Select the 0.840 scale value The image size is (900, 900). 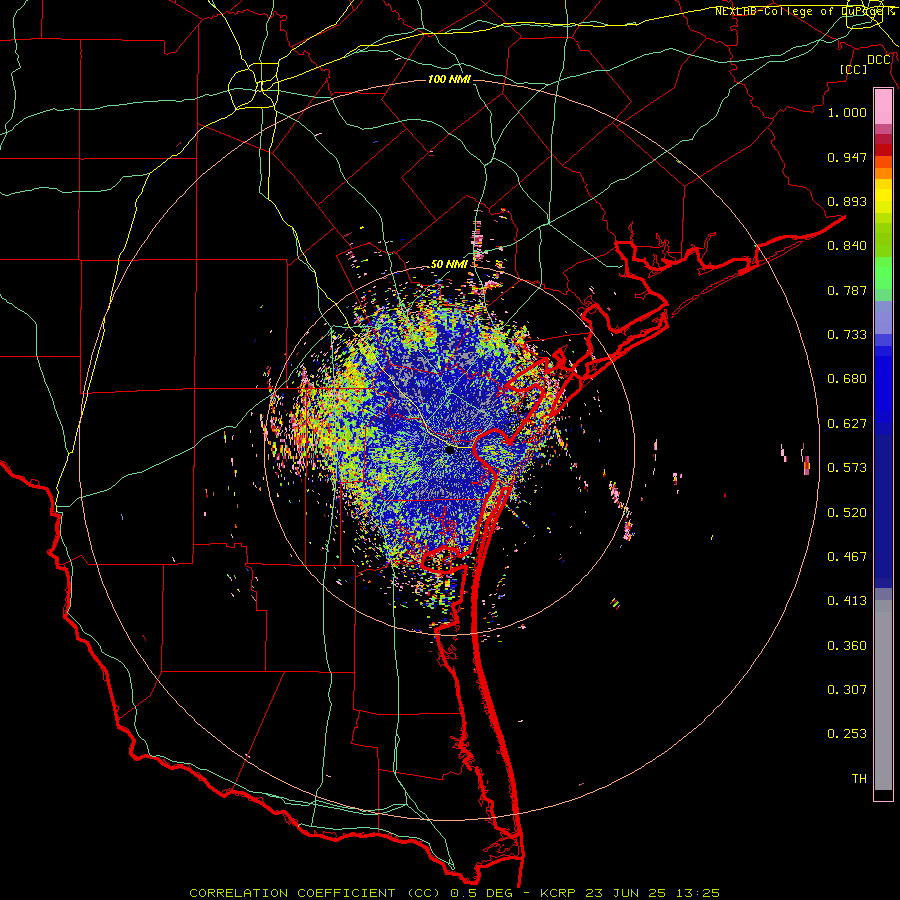847,246
